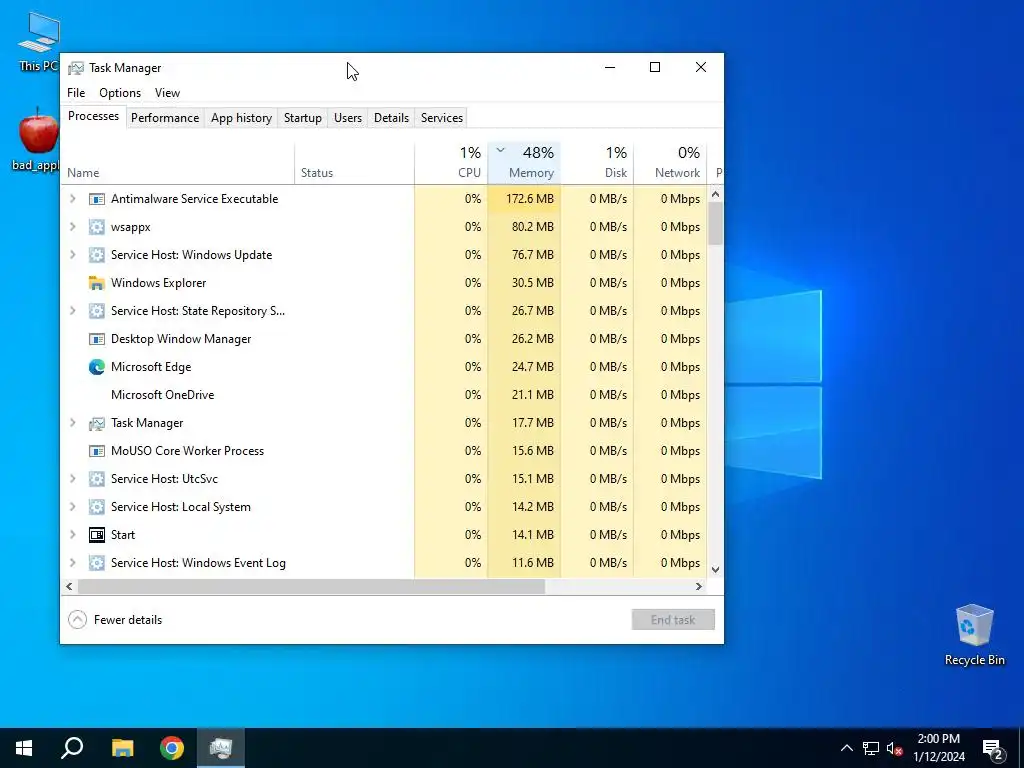Click Service Host: Windows Update gear icon

click(97, 255)
